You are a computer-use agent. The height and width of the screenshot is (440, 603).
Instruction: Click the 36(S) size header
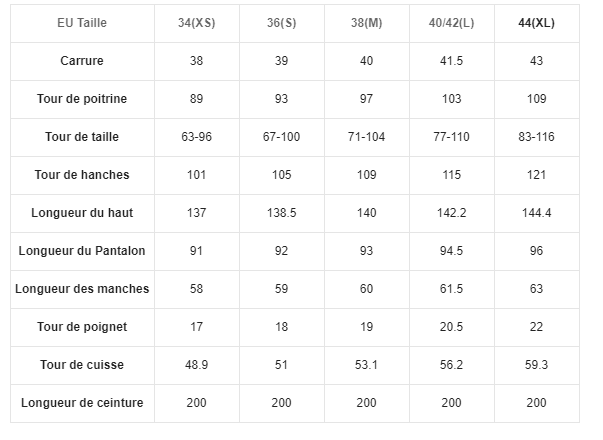[x=282, y=23]
